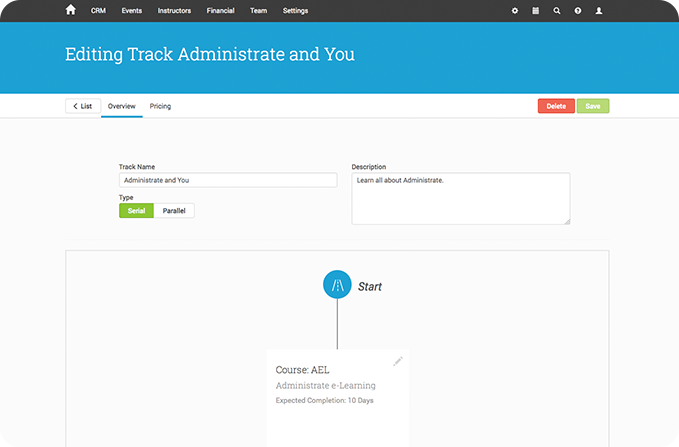Open the Financial menu
Screen dimensions: 679x447
220,11
